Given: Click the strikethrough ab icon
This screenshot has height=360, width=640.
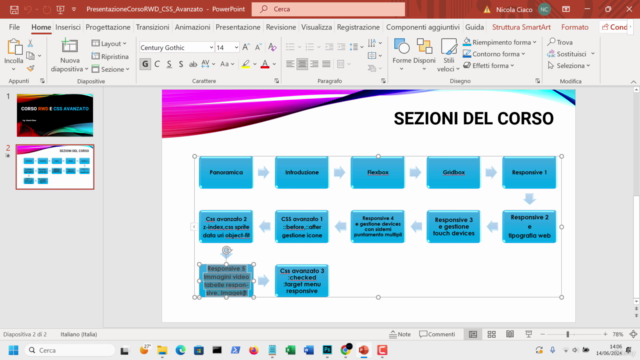Looking at the screenshot, I should [193, 64].
